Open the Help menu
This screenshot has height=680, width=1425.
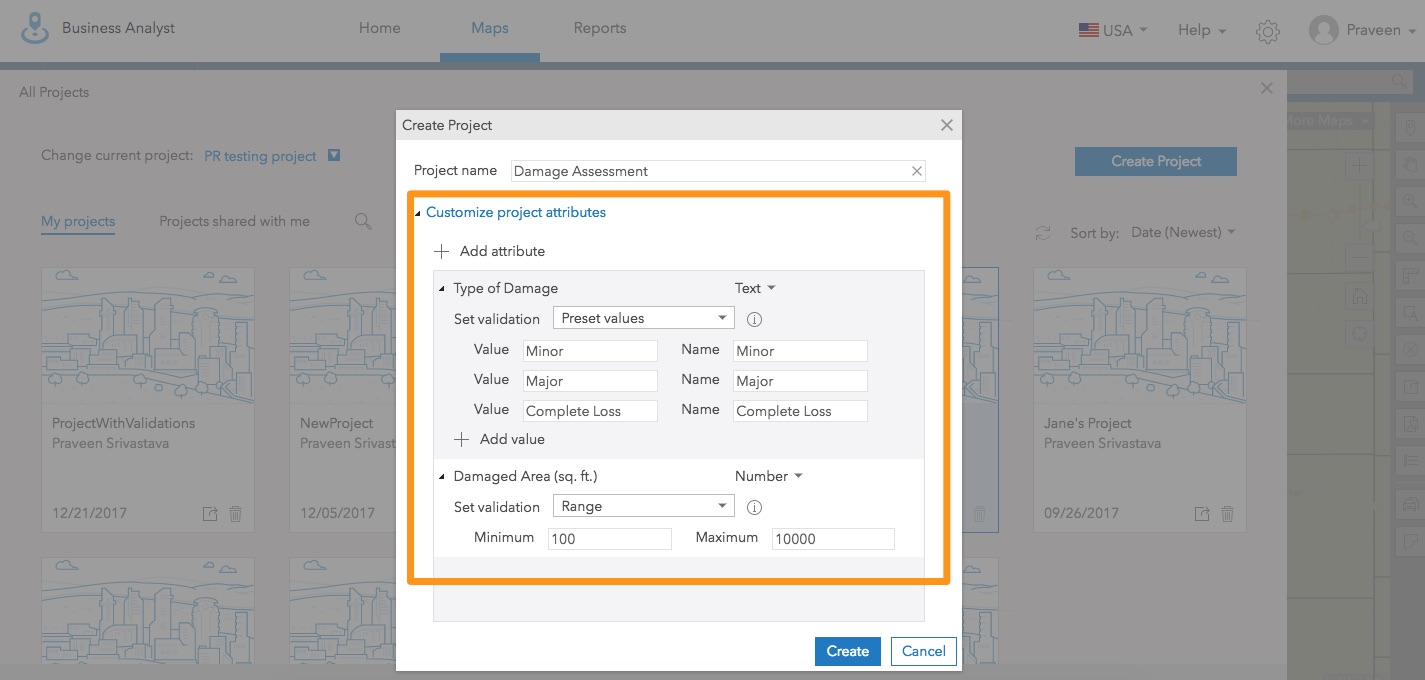pyautogui.click(x=1201, y=30)
